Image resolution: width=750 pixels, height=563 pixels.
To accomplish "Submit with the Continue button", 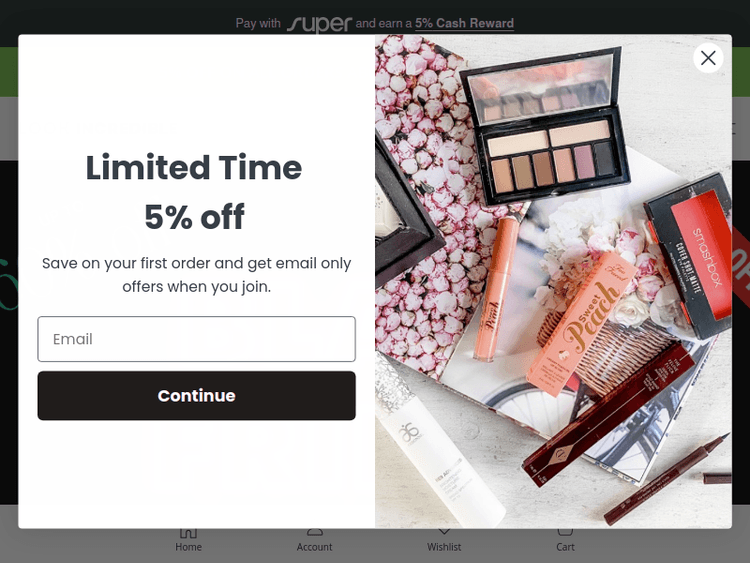I will 197,396.
